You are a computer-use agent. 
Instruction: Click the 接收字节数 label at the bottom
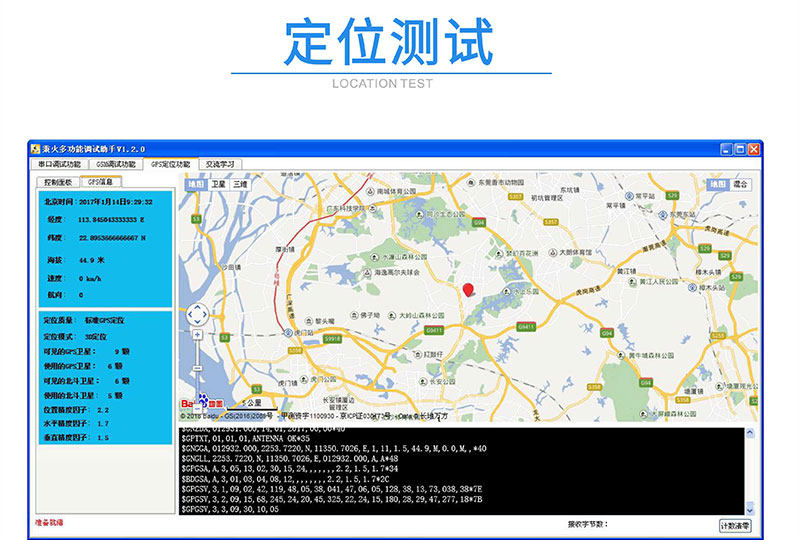point(588,524)
